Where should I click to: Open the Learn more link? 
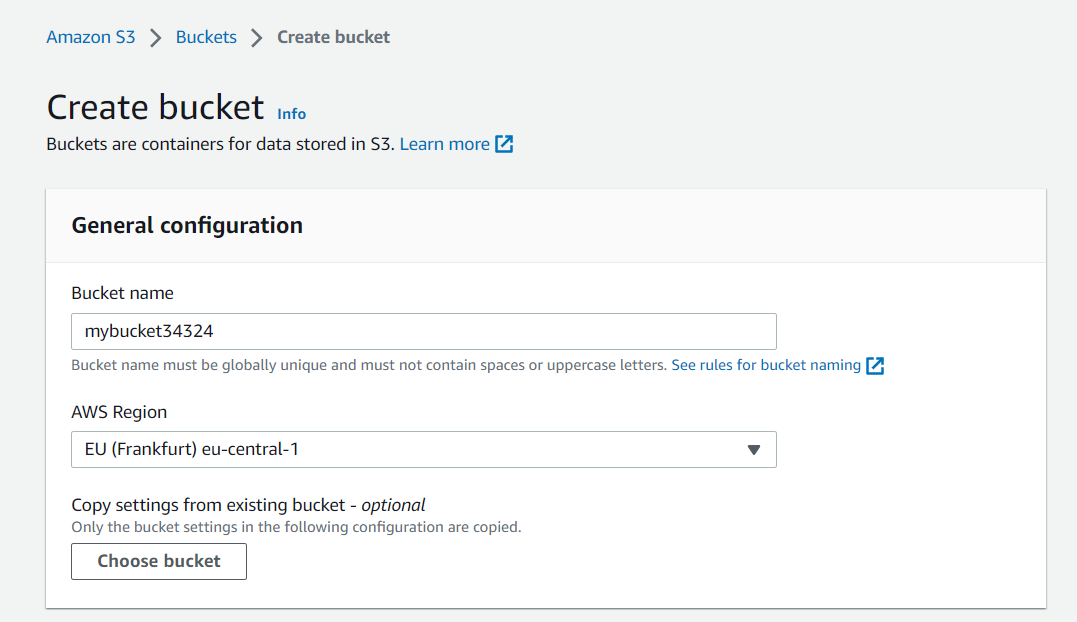coord(444,144)
